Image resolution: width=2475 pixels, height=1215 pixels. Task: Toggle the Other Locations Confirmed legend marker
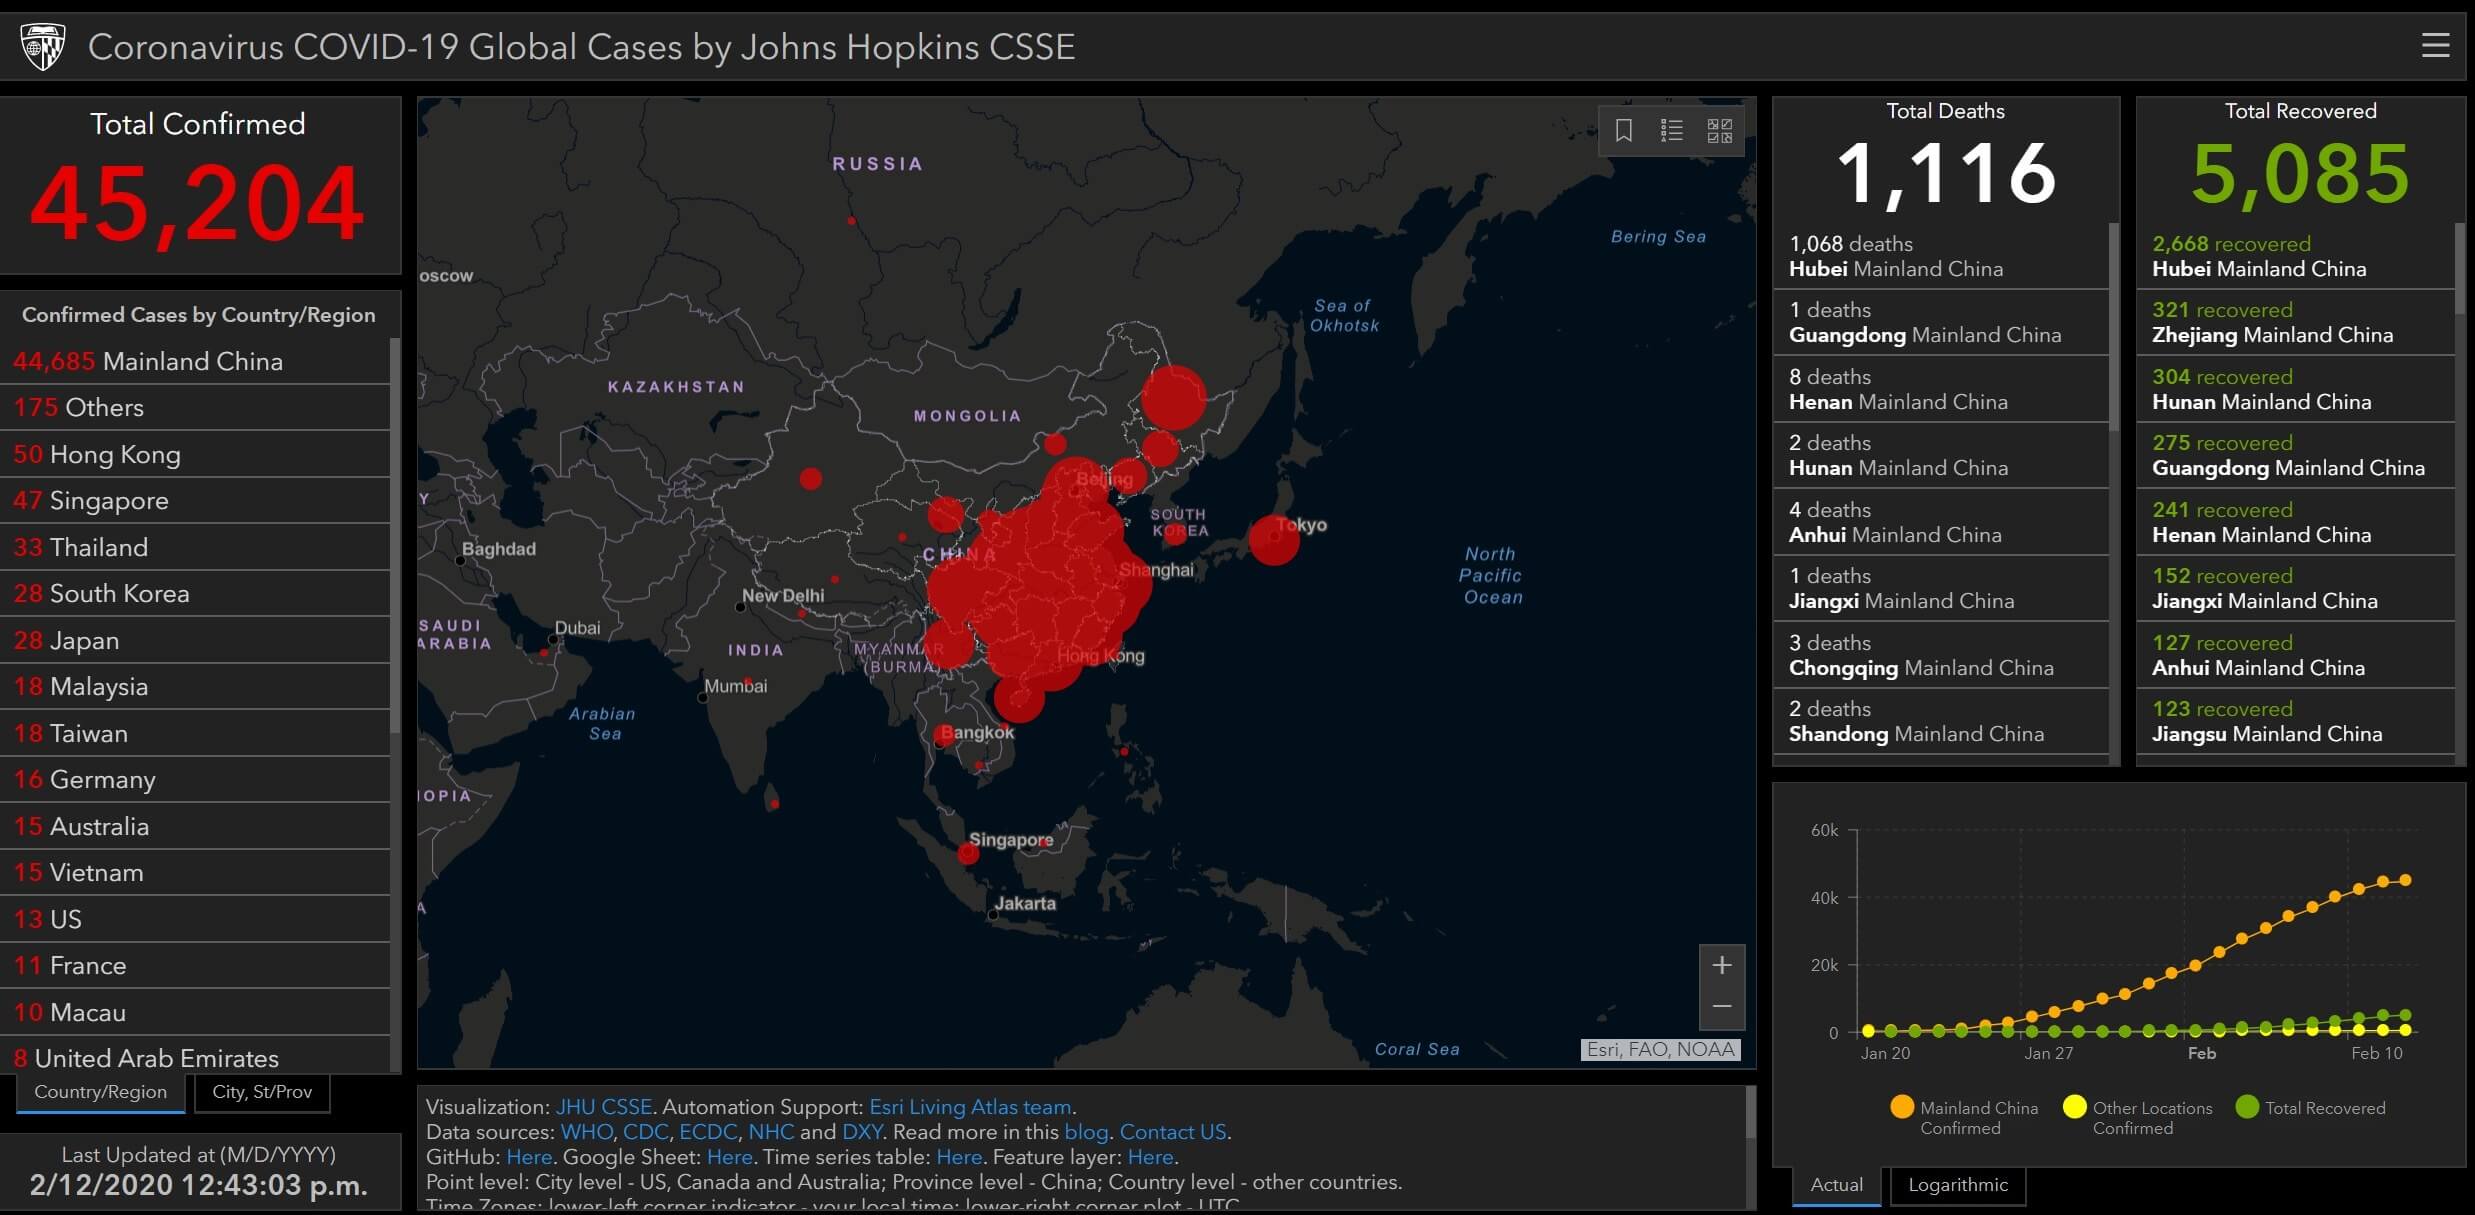tap(2074, 1107)
